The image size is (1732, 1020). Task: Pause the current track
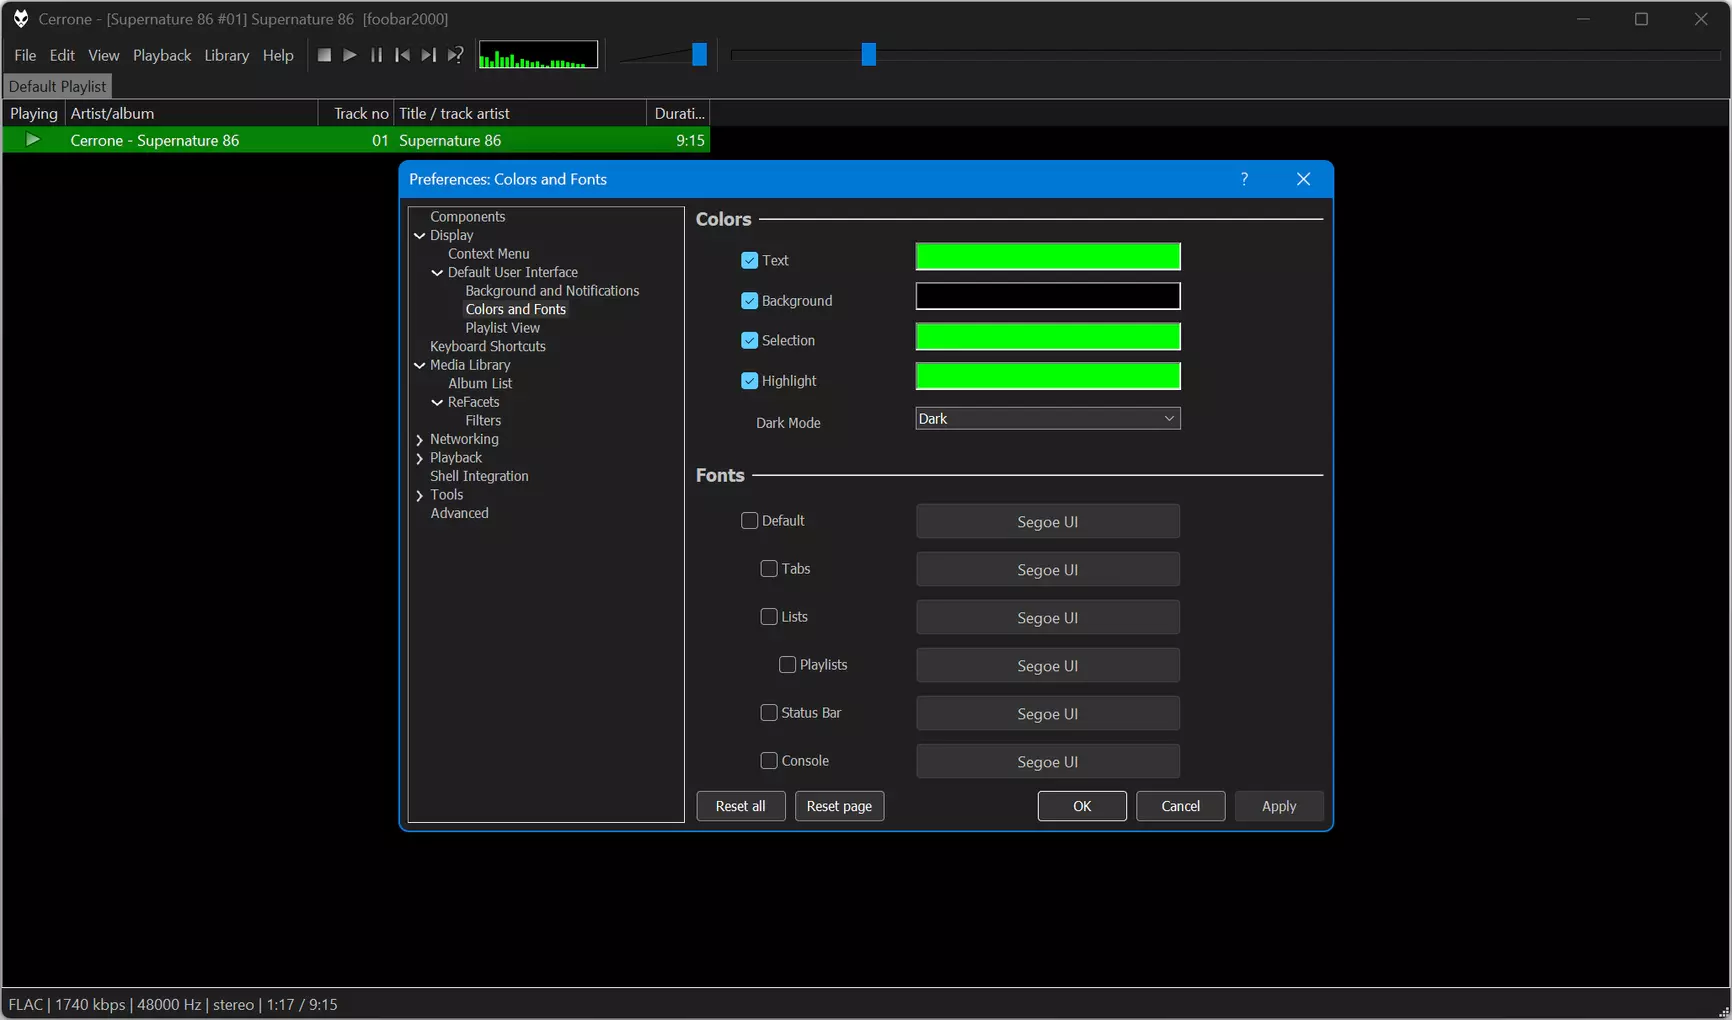376,55
